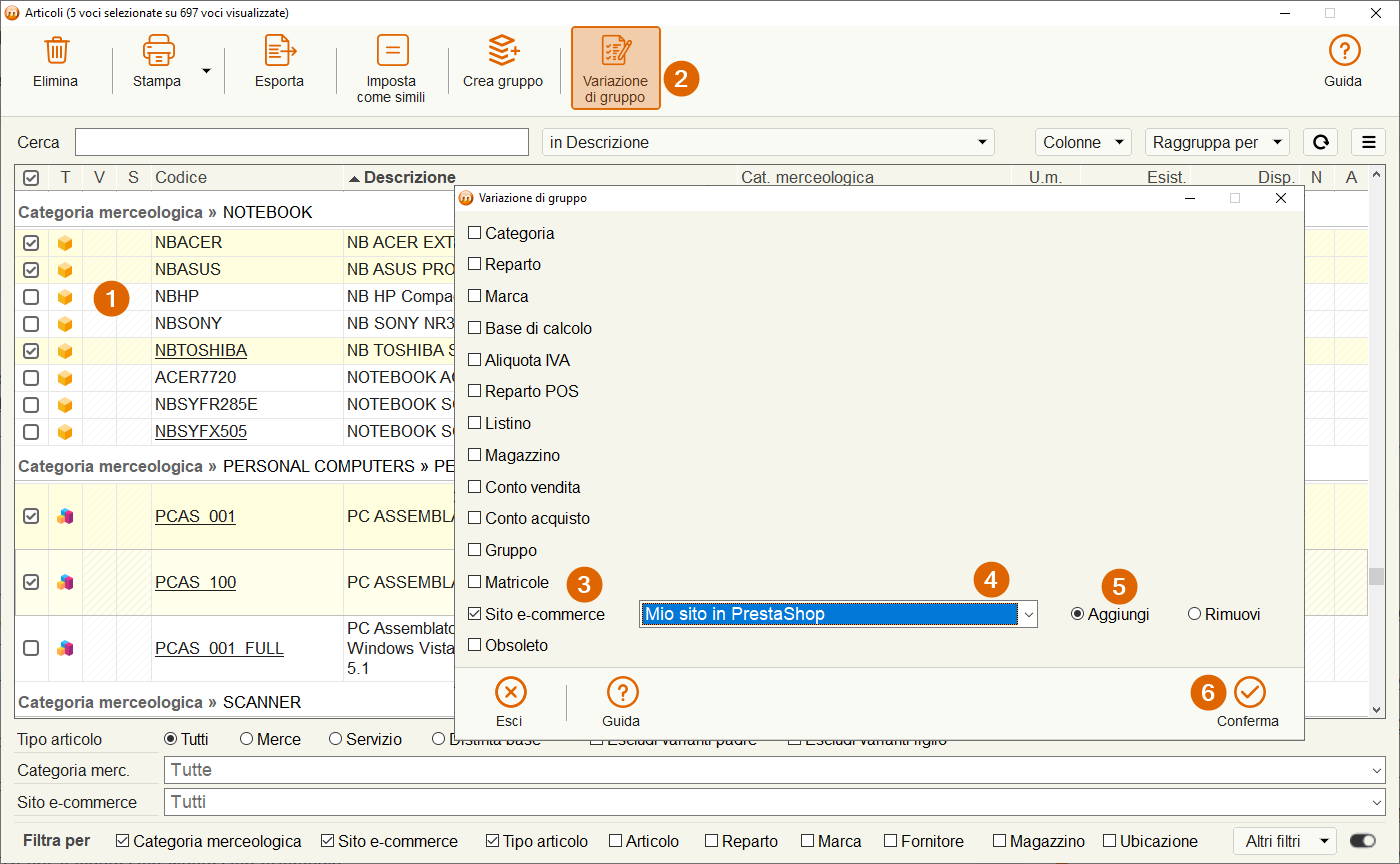This screenshot has width=1400, height=864.
Task: Click the Variazione di gruppo toolbar button
Action: [616, 68]
